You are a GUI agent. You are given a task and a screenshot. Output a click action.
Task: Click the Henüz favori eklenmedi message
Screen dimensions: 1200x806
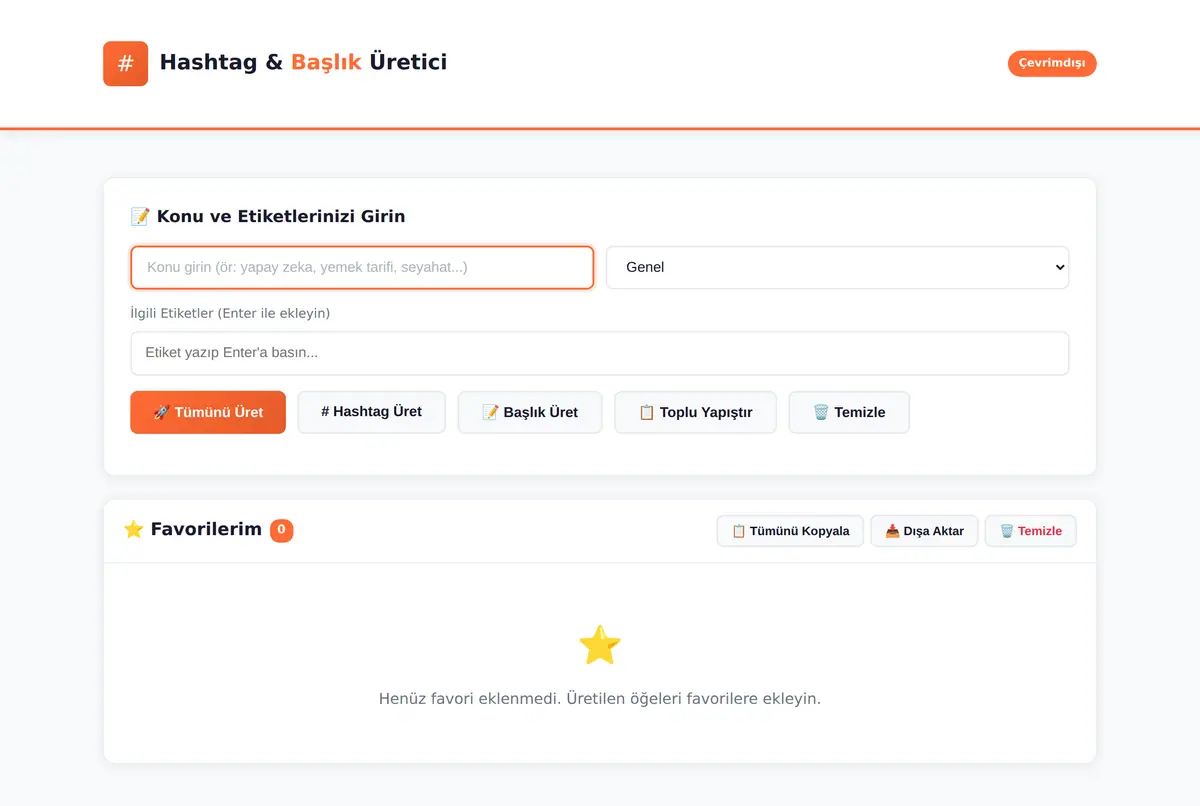pos(600,698)
